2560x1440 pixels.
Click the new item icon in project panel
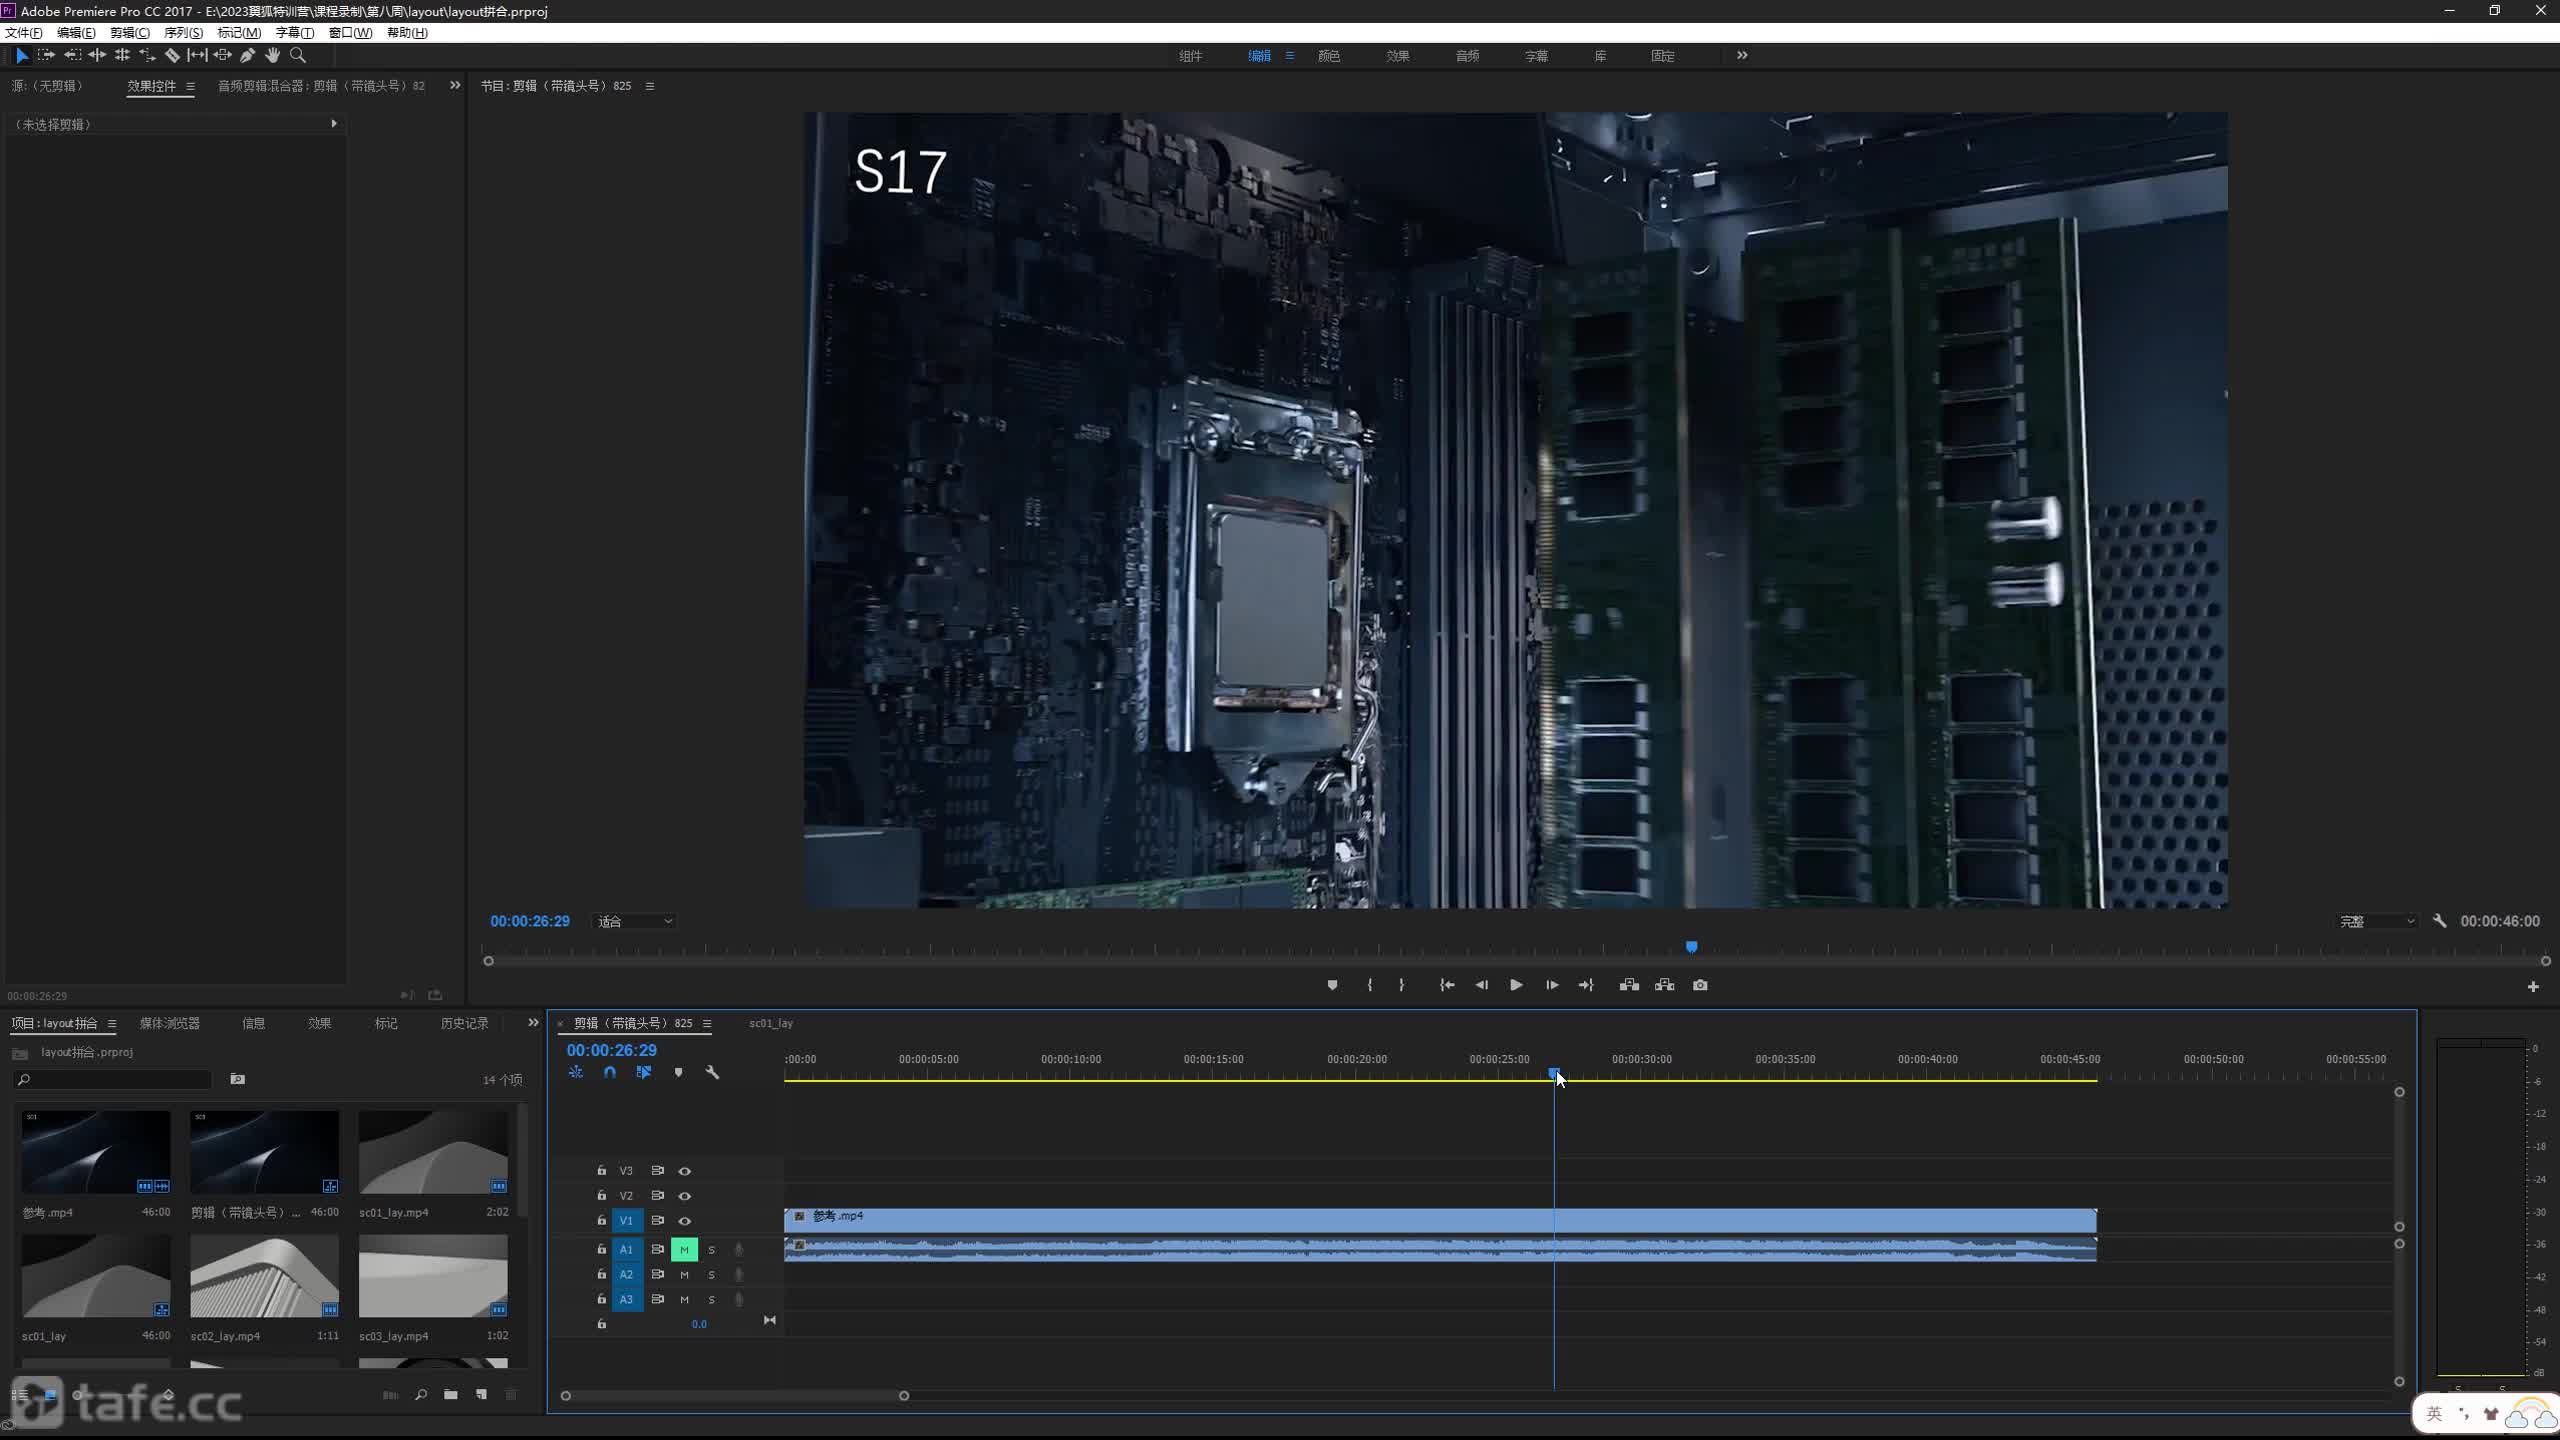click(481, 1395)
